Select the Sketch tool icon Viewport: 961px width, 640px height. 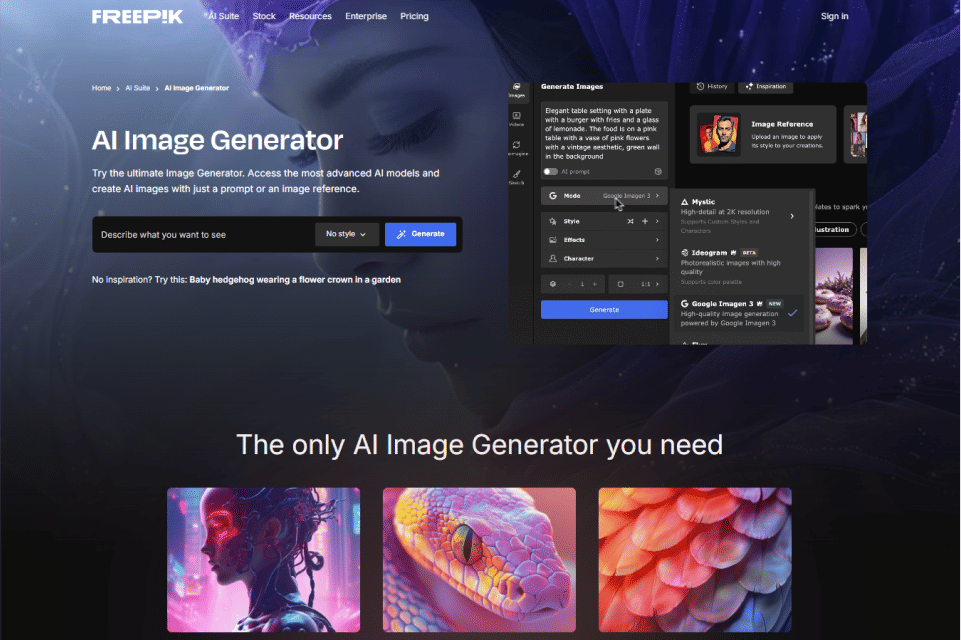[517, 178]
